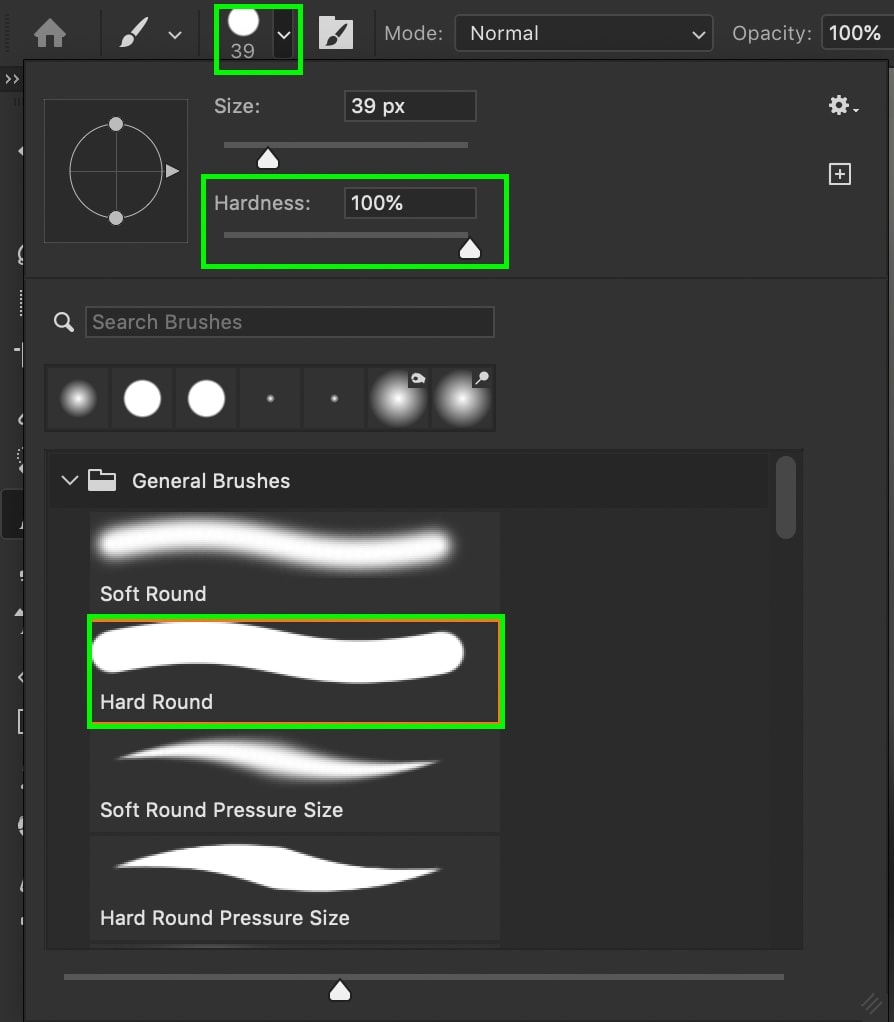Screen dimensions: 894x1022
Task: Choose the second recent hard round thumbnail
Action: (206, 398)
